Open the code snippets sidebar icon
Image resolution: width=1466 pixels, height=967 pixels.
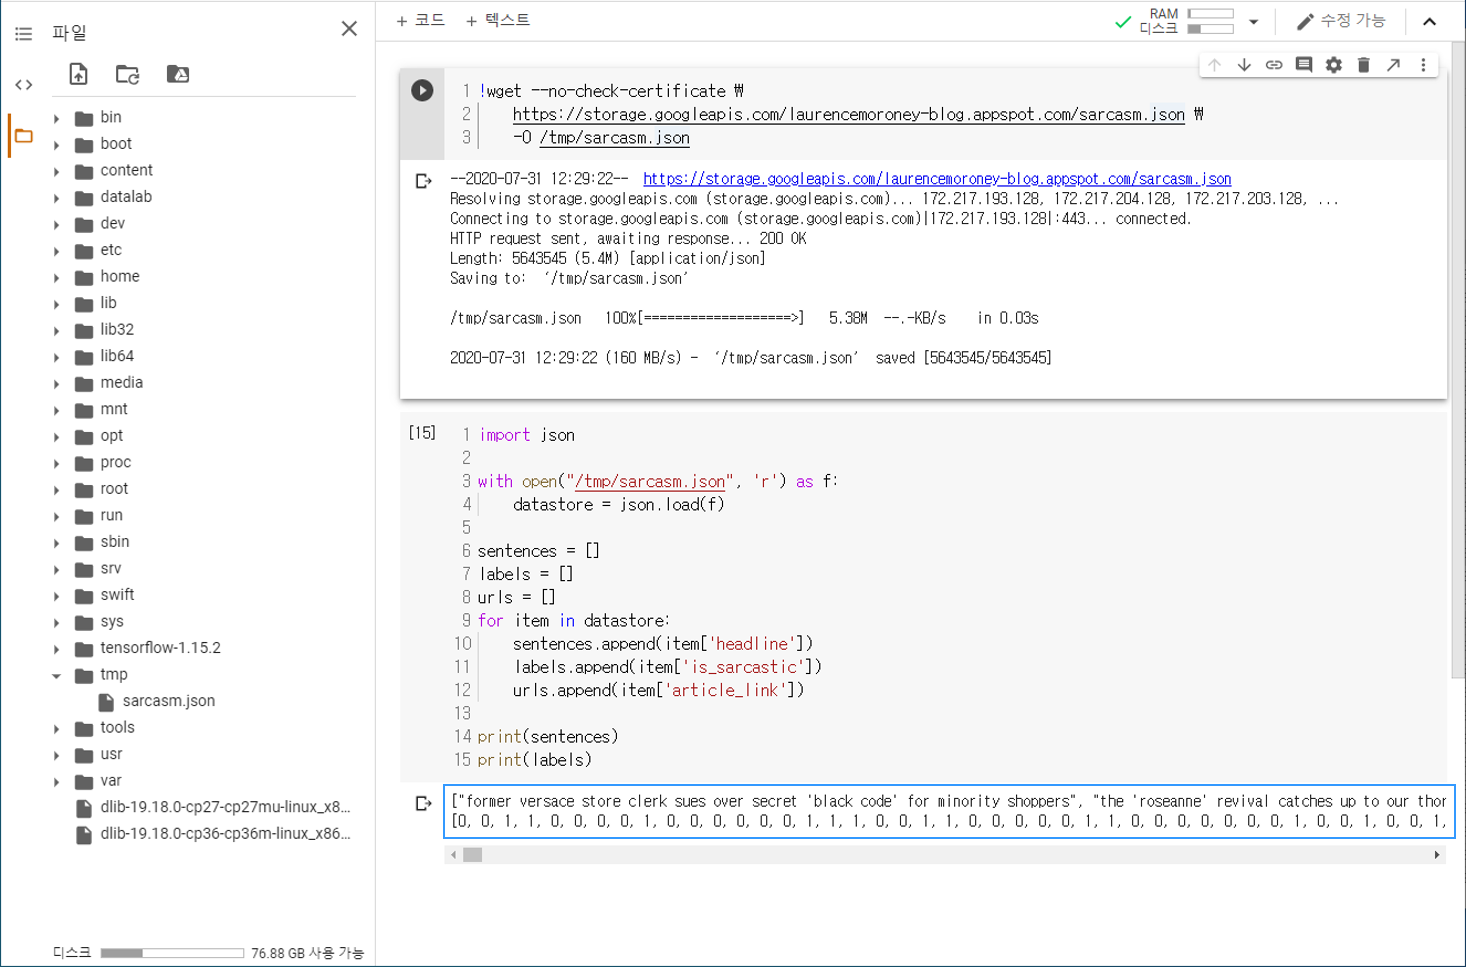point(24,85)
